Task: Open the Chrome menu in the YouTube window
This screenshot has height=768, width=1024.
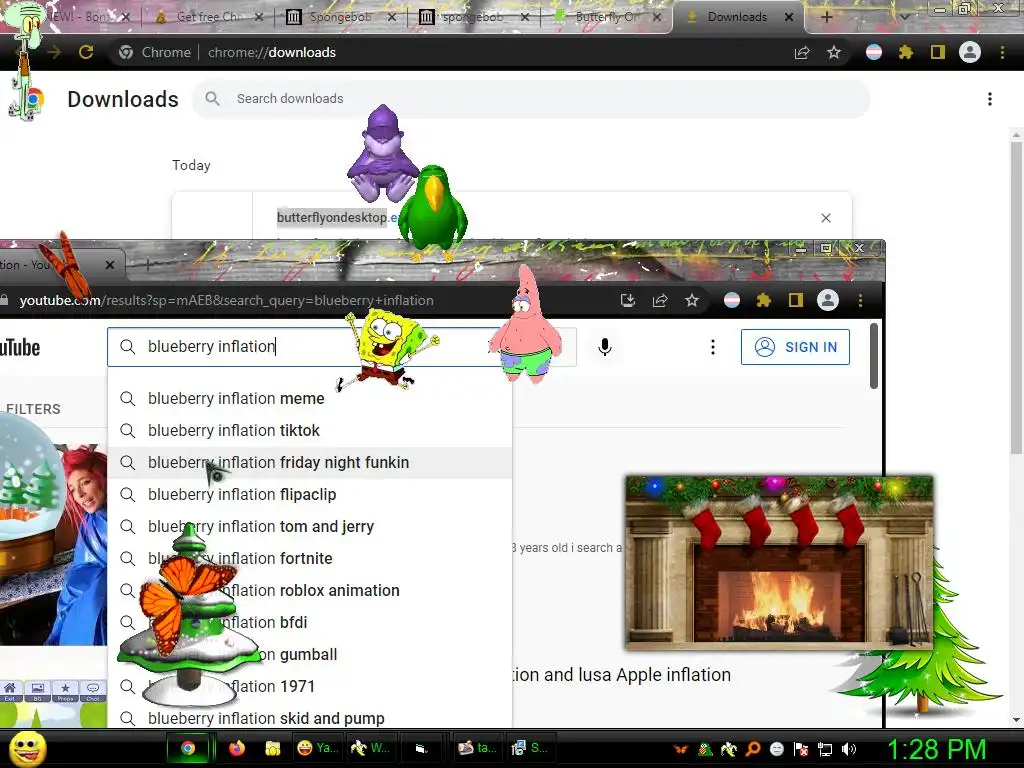Action: (x=860, y=300)
